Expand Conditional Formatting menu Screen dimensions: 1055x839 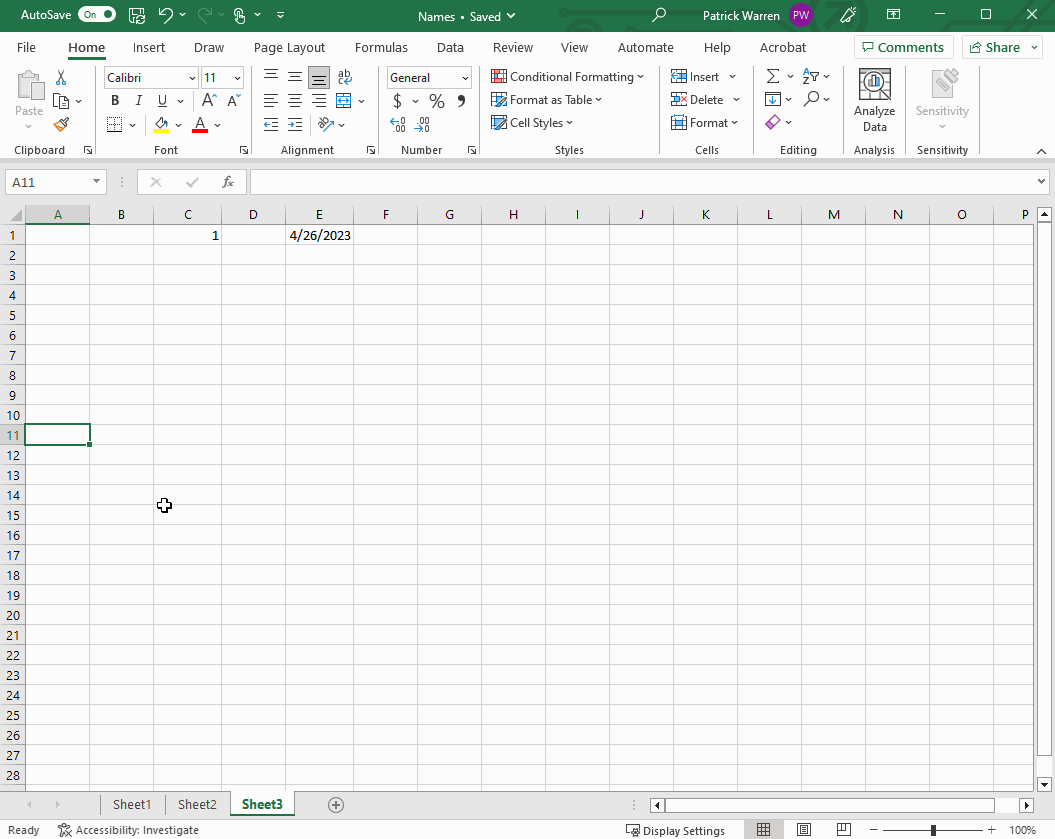click(567, 77)
